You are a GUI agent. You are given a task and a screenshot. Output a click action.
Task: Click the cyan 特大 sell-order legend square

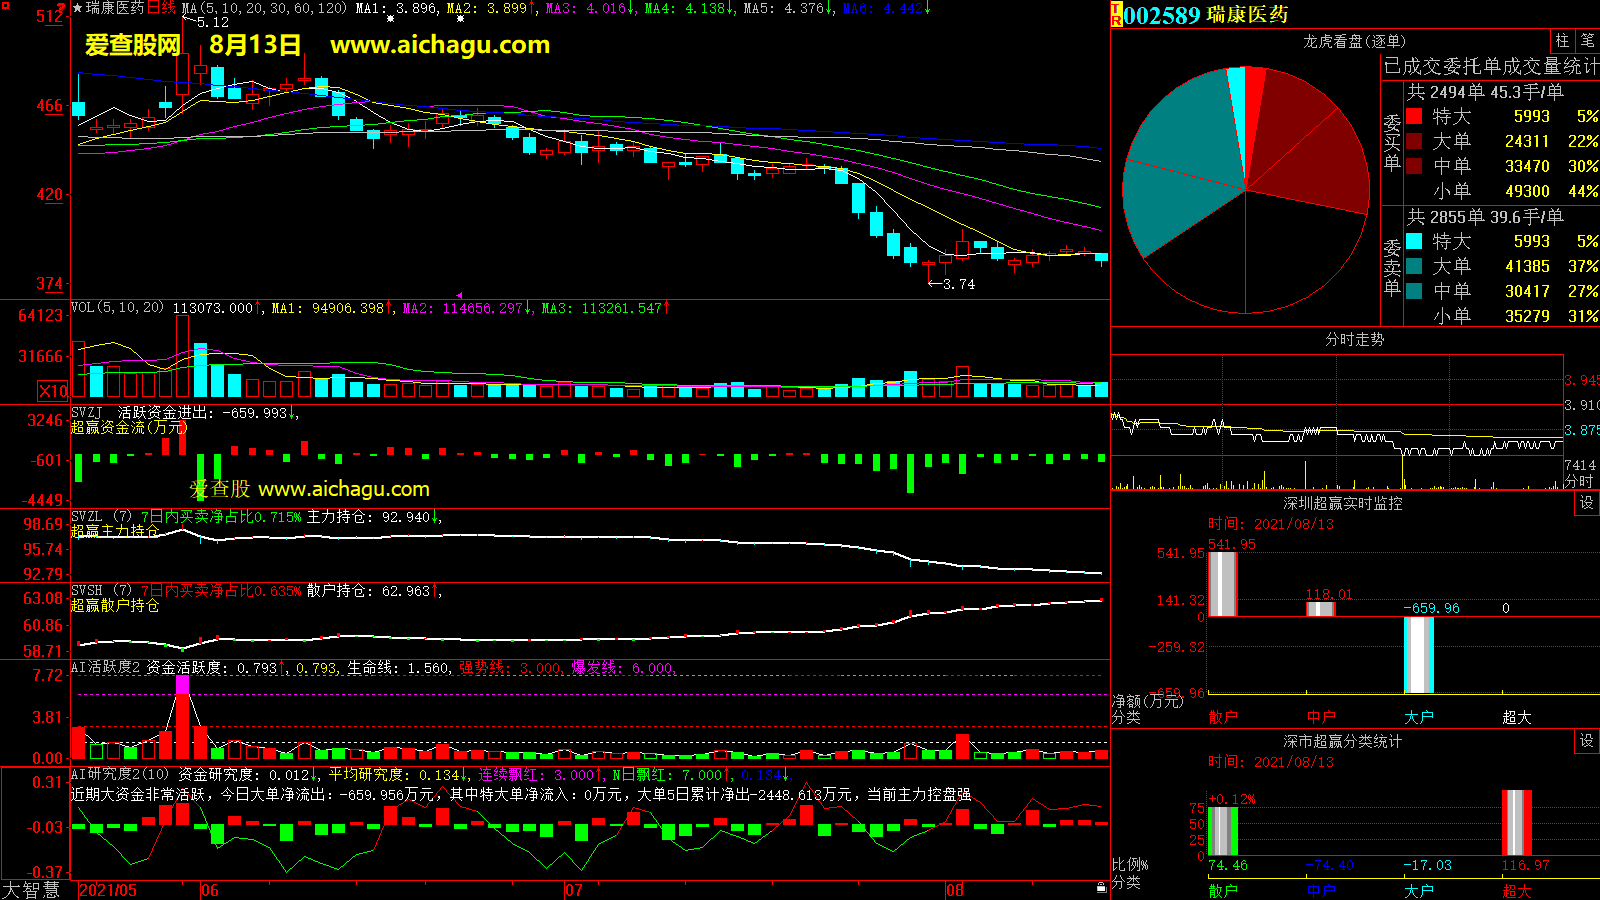click(1414, 241)
